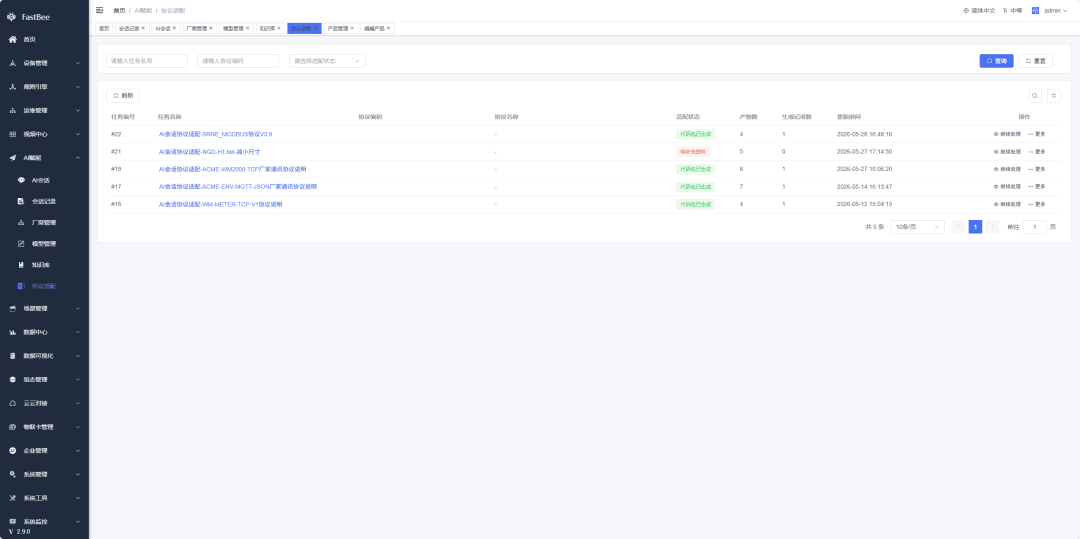Toggle search bar via magnifier icon button
The height and width of the screenshot is (539, 1080).
(1035, 96)
